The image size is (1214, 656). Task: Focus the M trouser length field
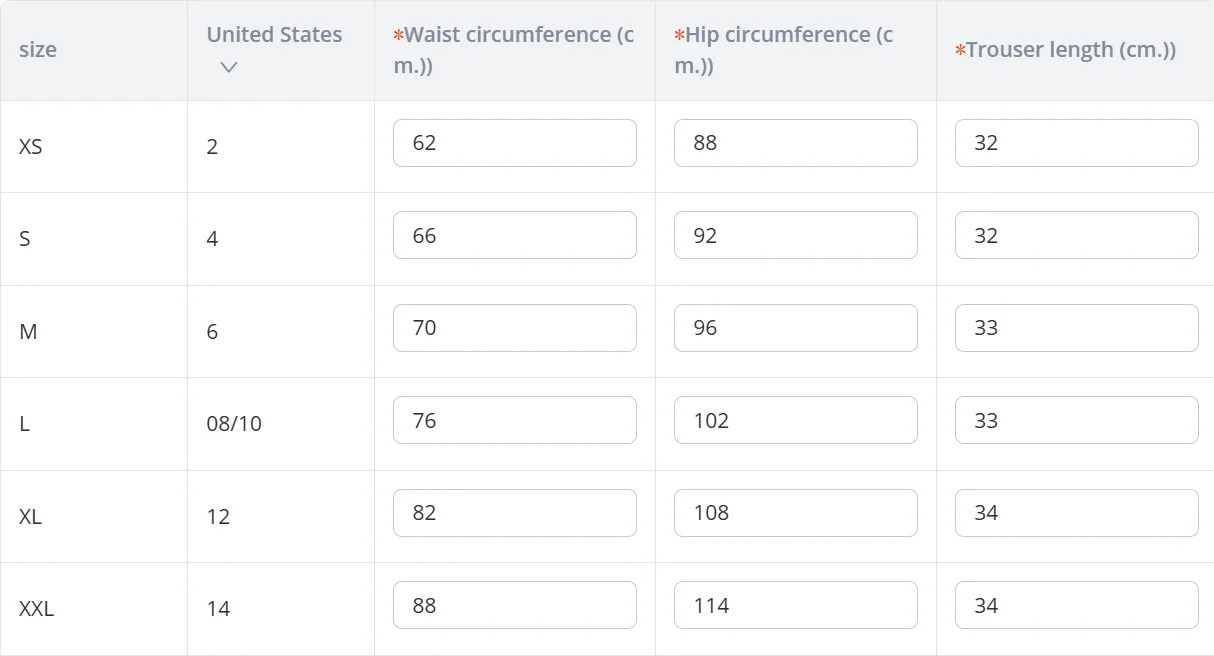tap(1076, 328)
